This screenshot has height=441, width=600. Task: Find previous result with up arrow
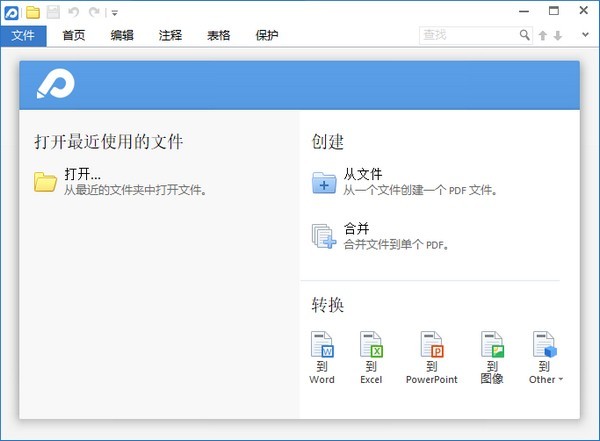(543, 36)
